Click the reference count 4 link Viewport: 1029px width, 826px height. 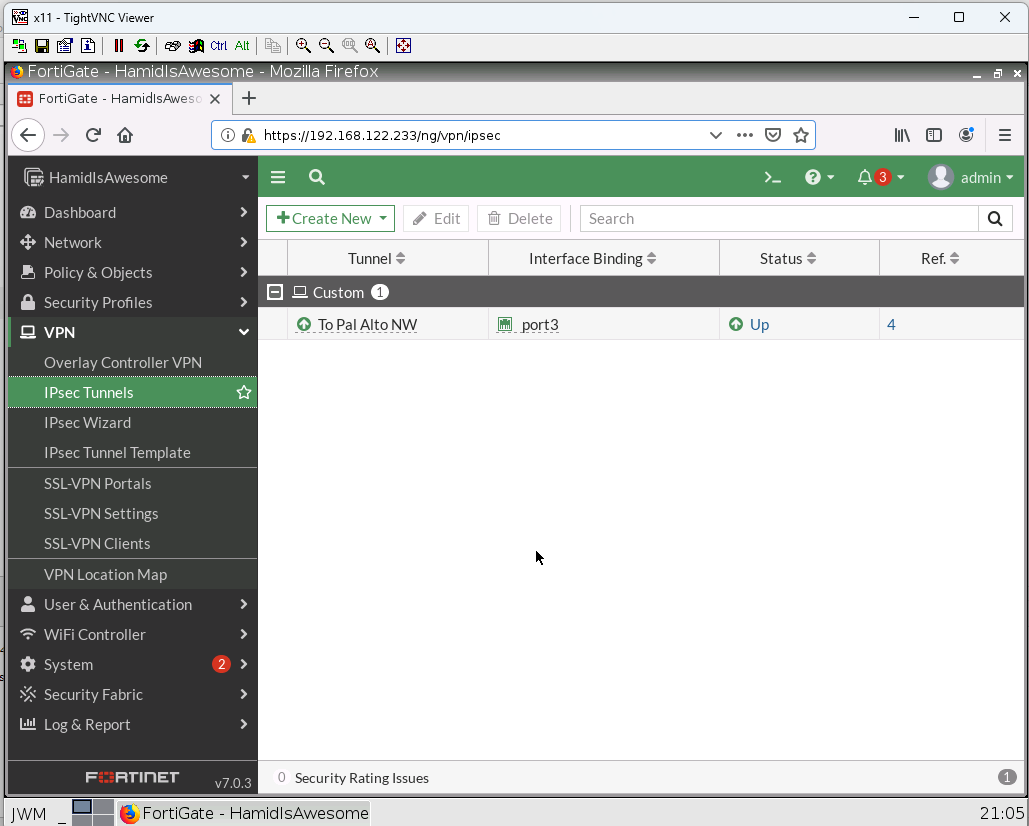click(x=891, y=324)
